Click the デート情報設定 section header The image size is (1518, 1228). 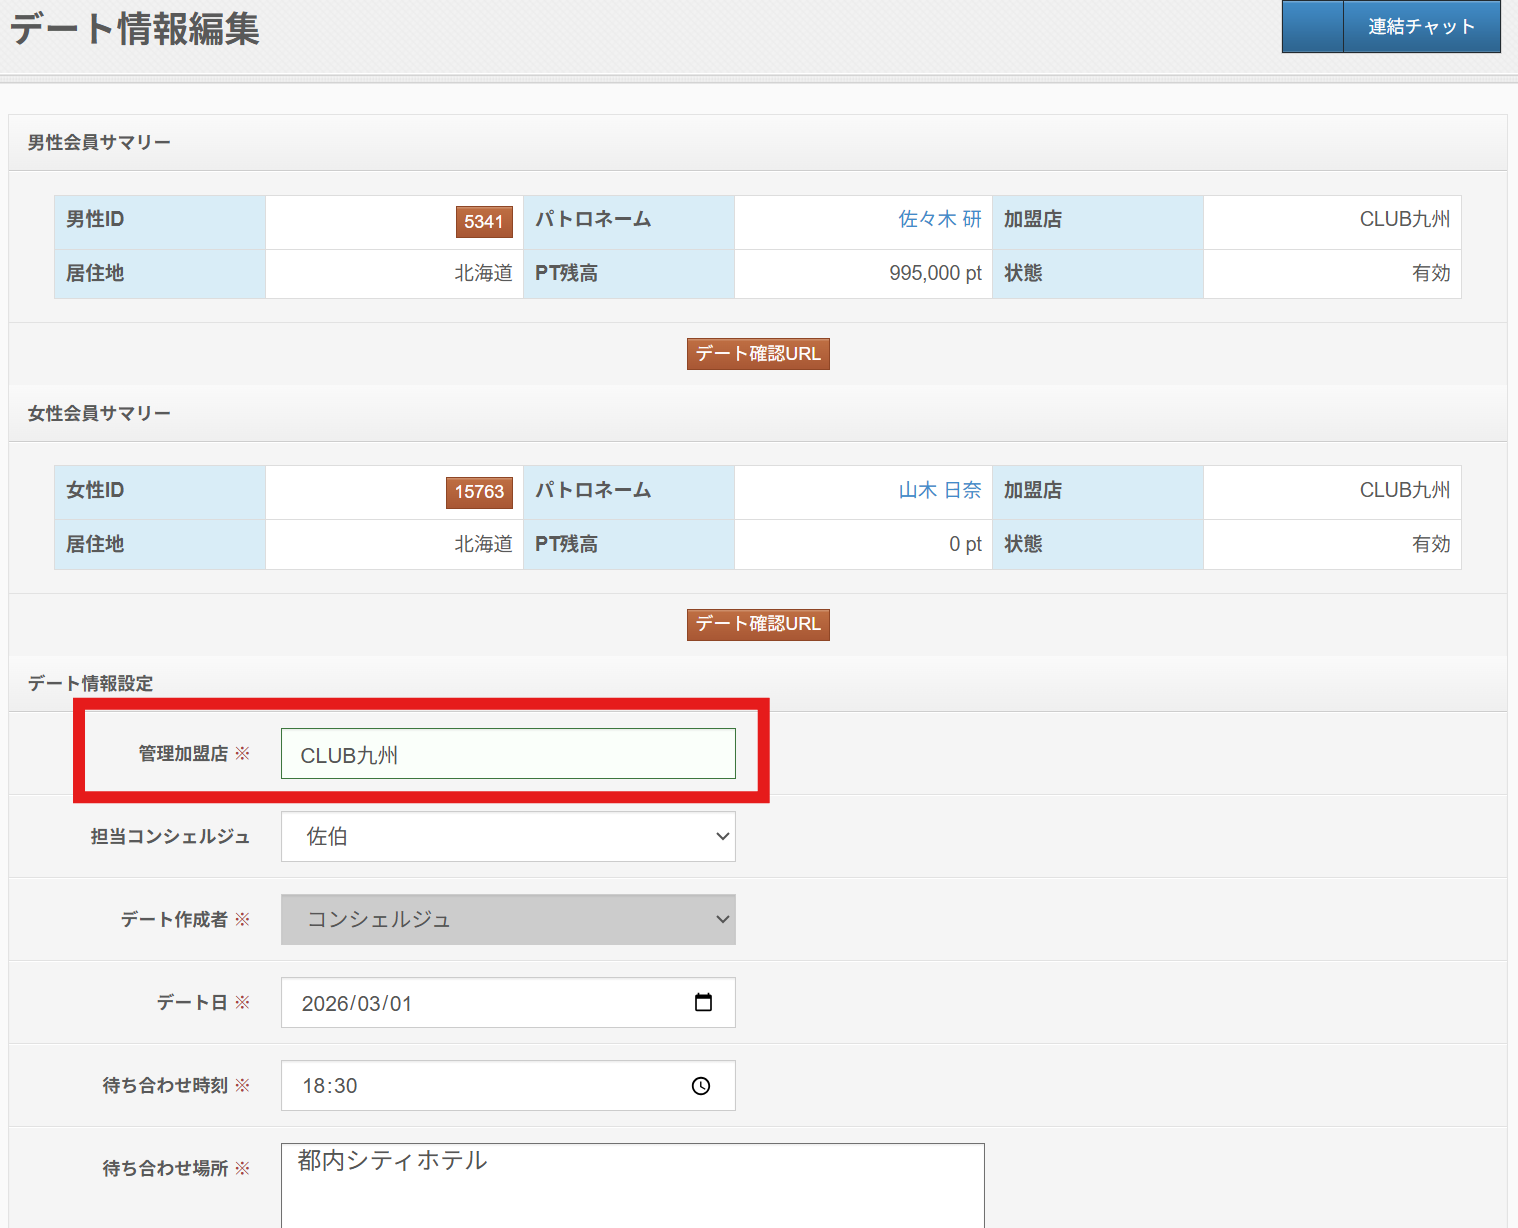coord(90,683)
